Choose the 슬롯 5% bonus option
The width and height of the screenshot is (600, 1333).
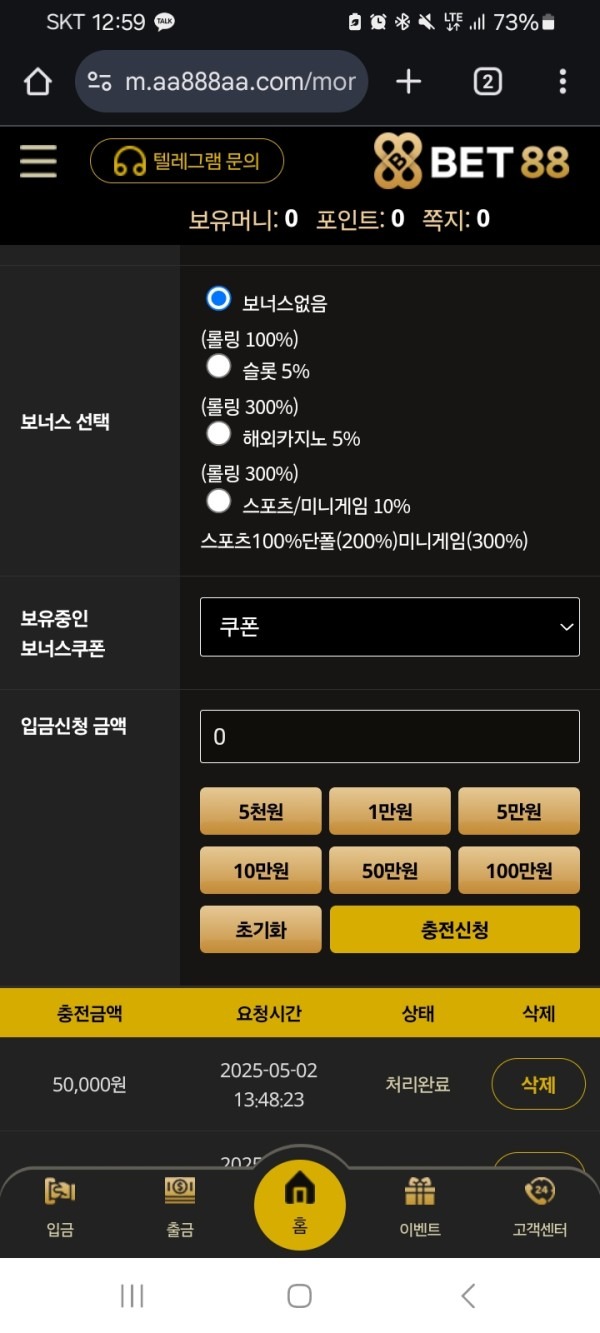pyautogui.click(x=218, y=367)
